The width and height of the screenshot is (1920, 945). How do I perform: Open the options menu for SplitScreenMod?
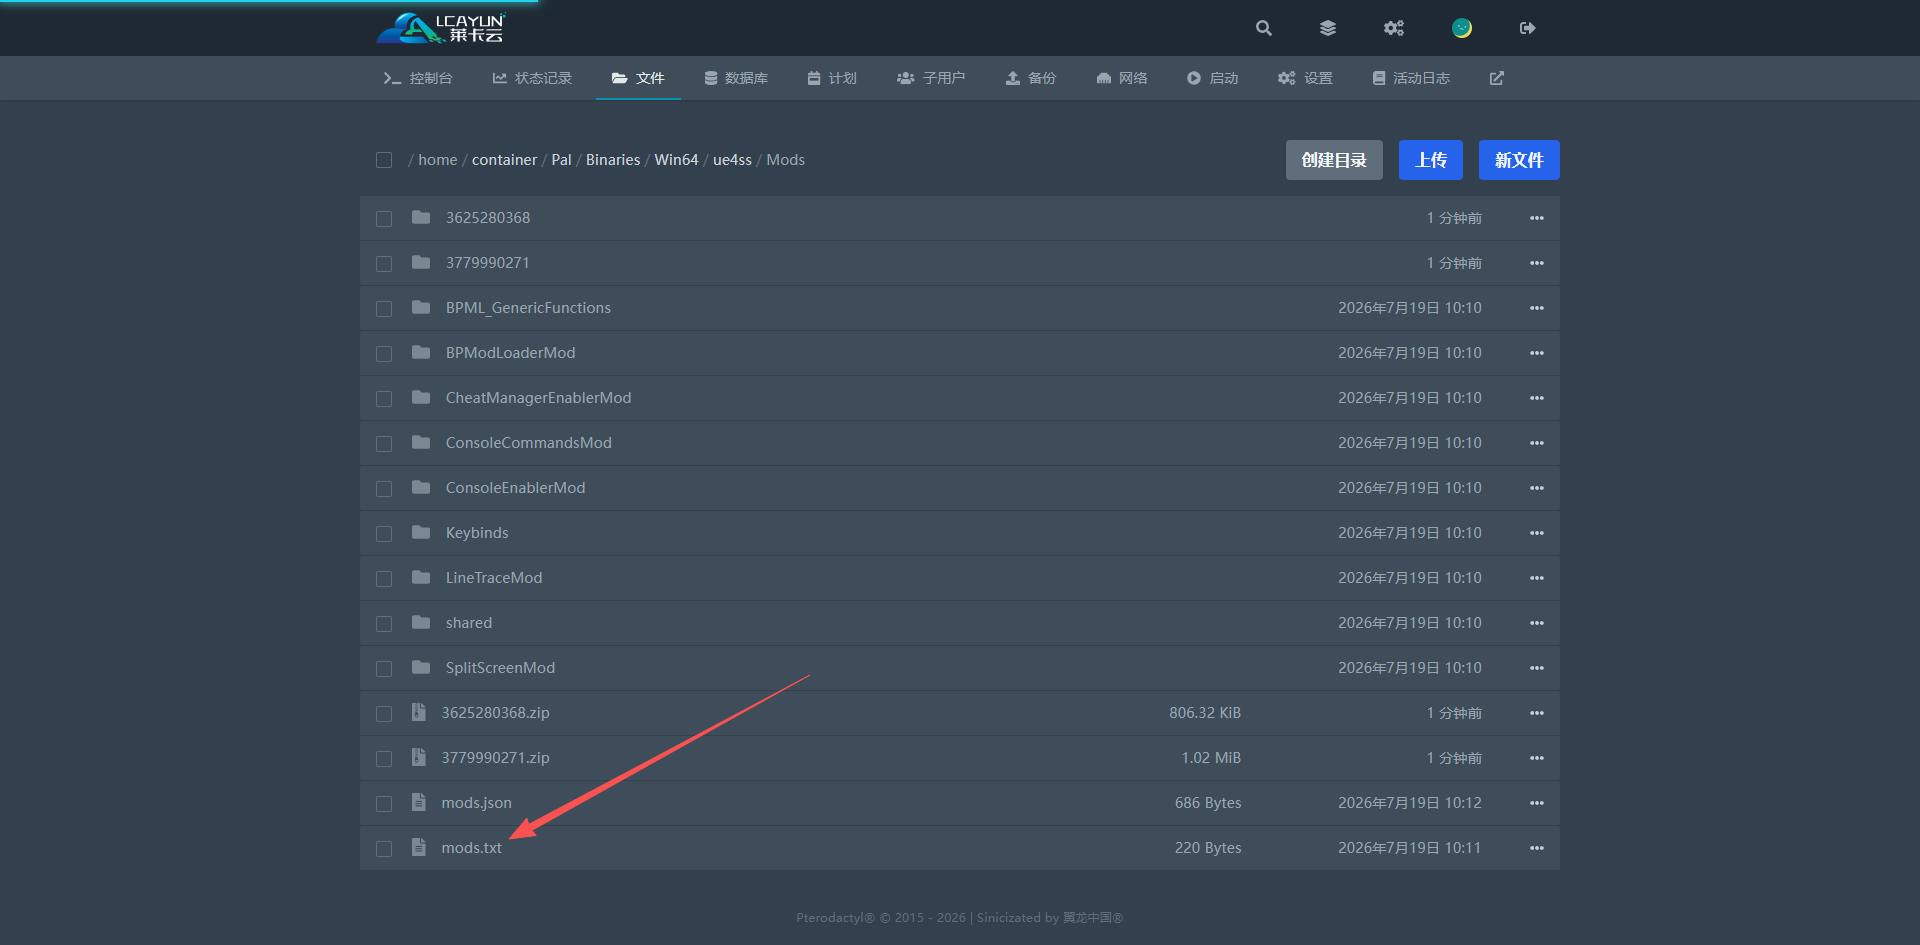click(x=1537, y=668)
